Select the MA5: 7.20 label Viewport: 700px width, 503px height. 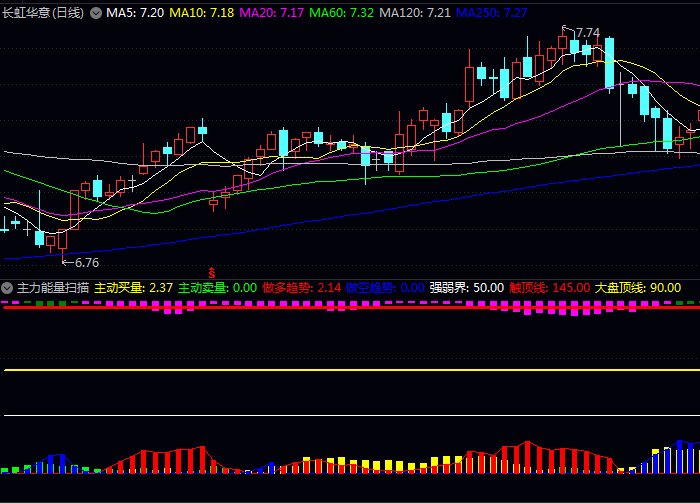[x=135, y=13]
